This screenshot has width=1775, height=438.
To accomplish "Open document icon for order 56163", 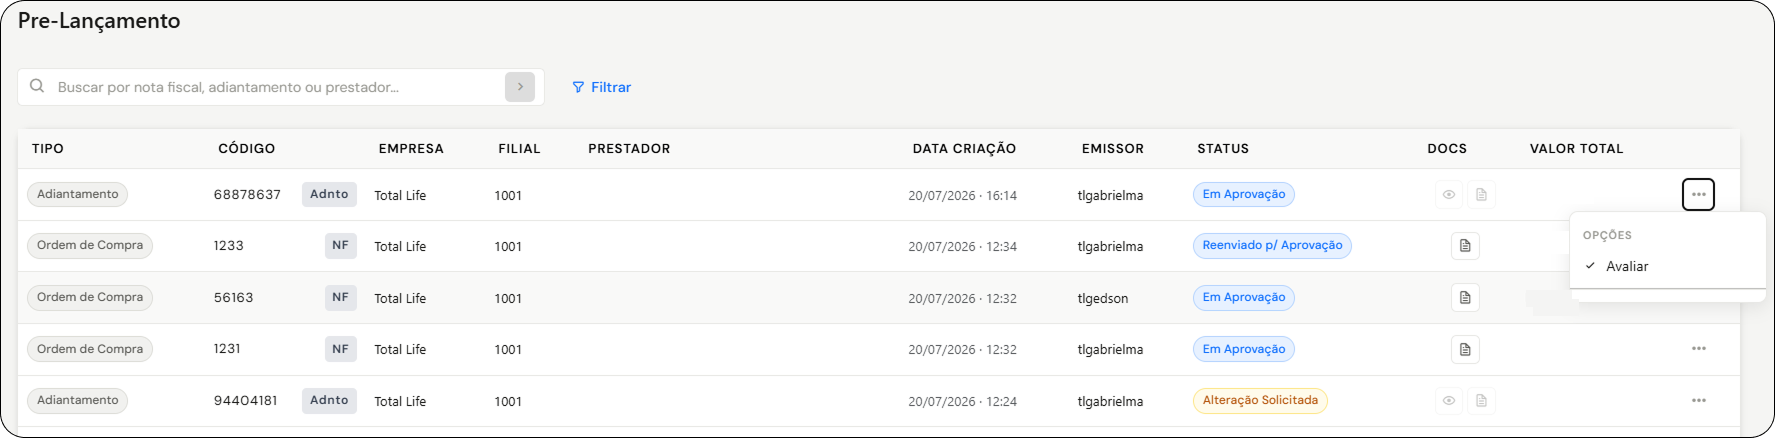I will 1465,298.
